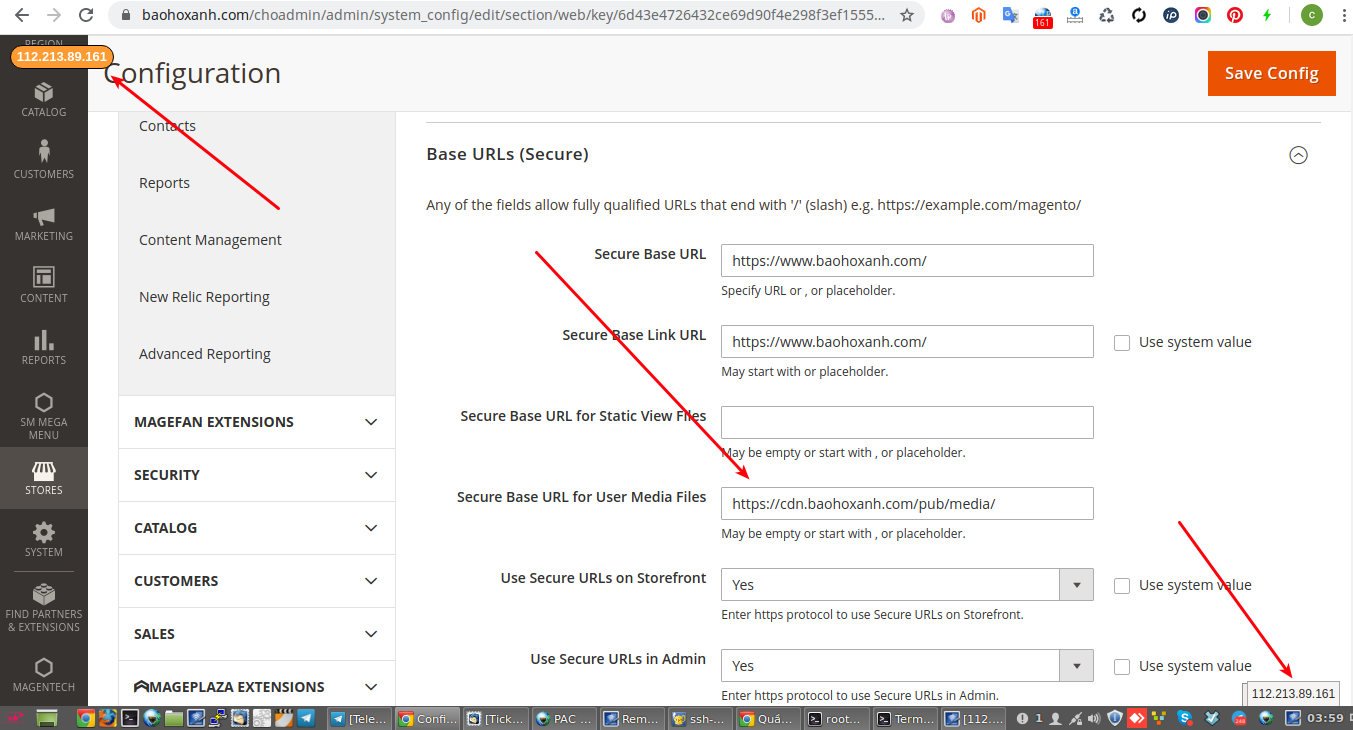Open the Pinterest extension icon
1353x730 pixels.
1235,16
